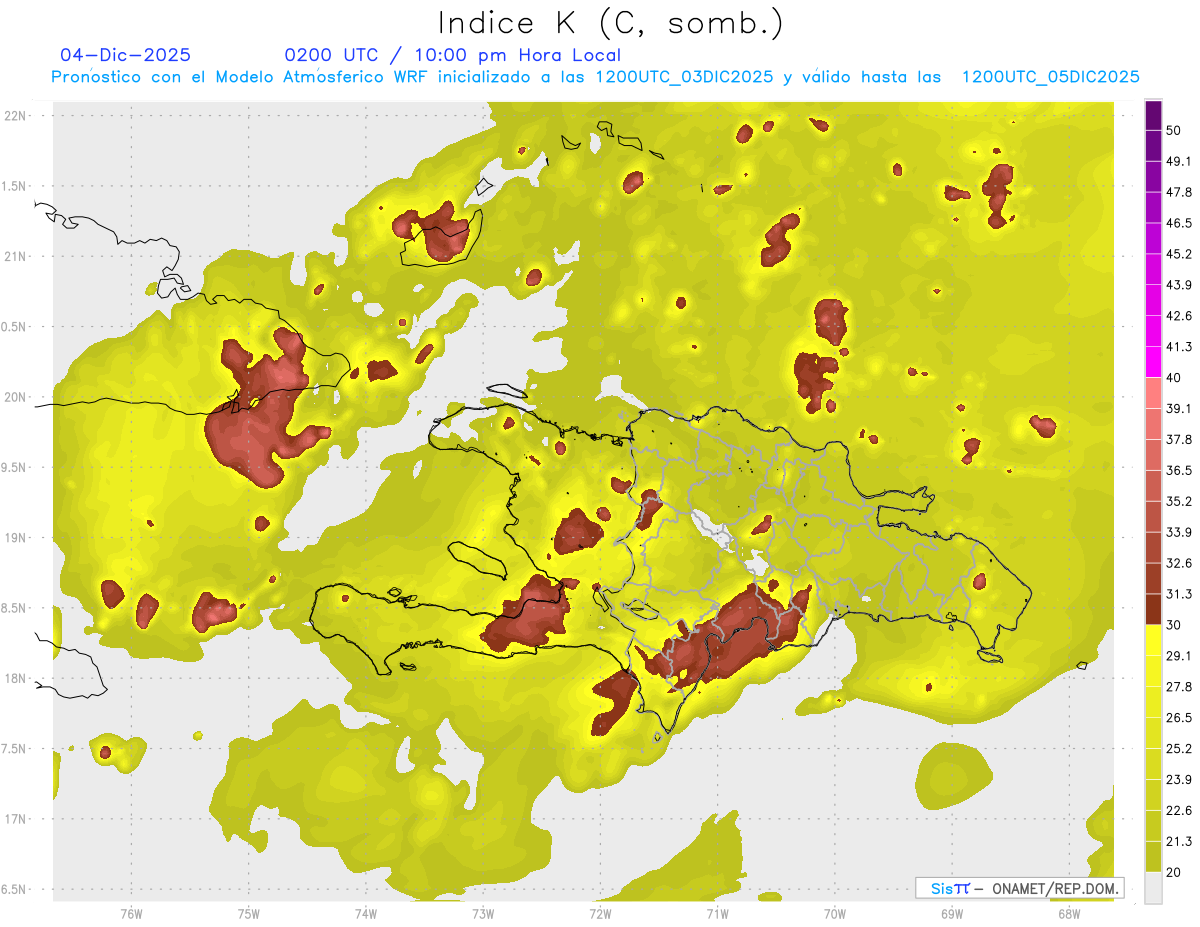
Task: Pick the gray swatch below 20 on the color scale
Action: coord(1153,888)
